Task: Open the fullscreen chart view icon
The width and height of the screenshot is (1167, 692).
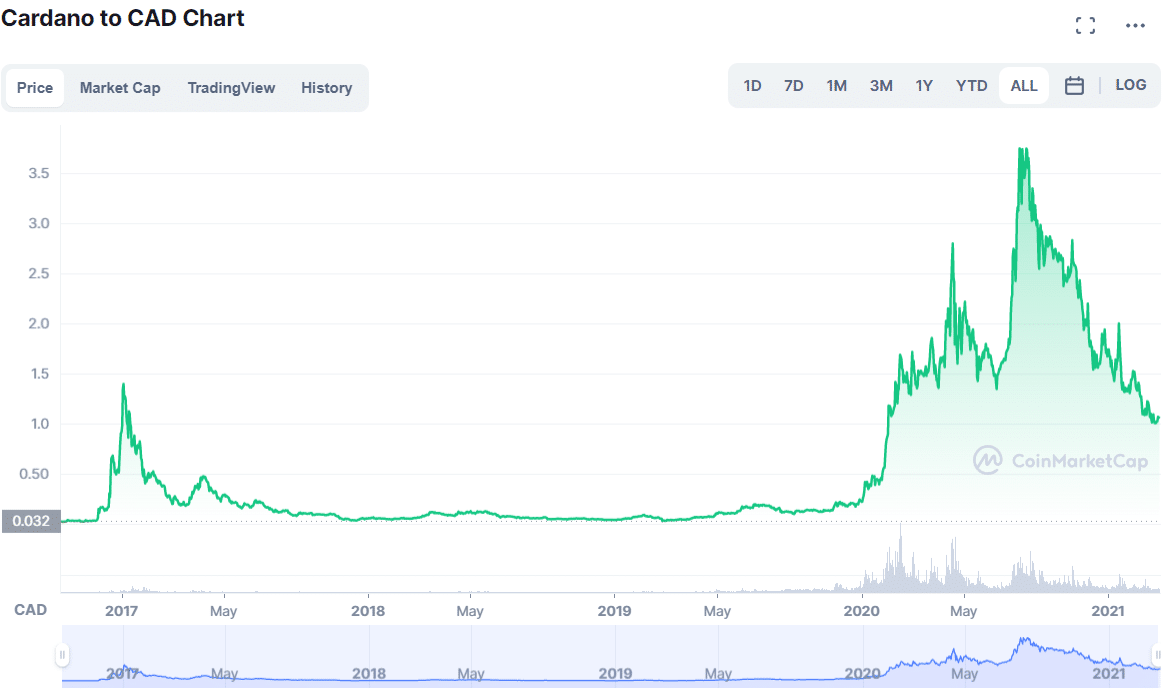Action: click(x=1085, y=26)
